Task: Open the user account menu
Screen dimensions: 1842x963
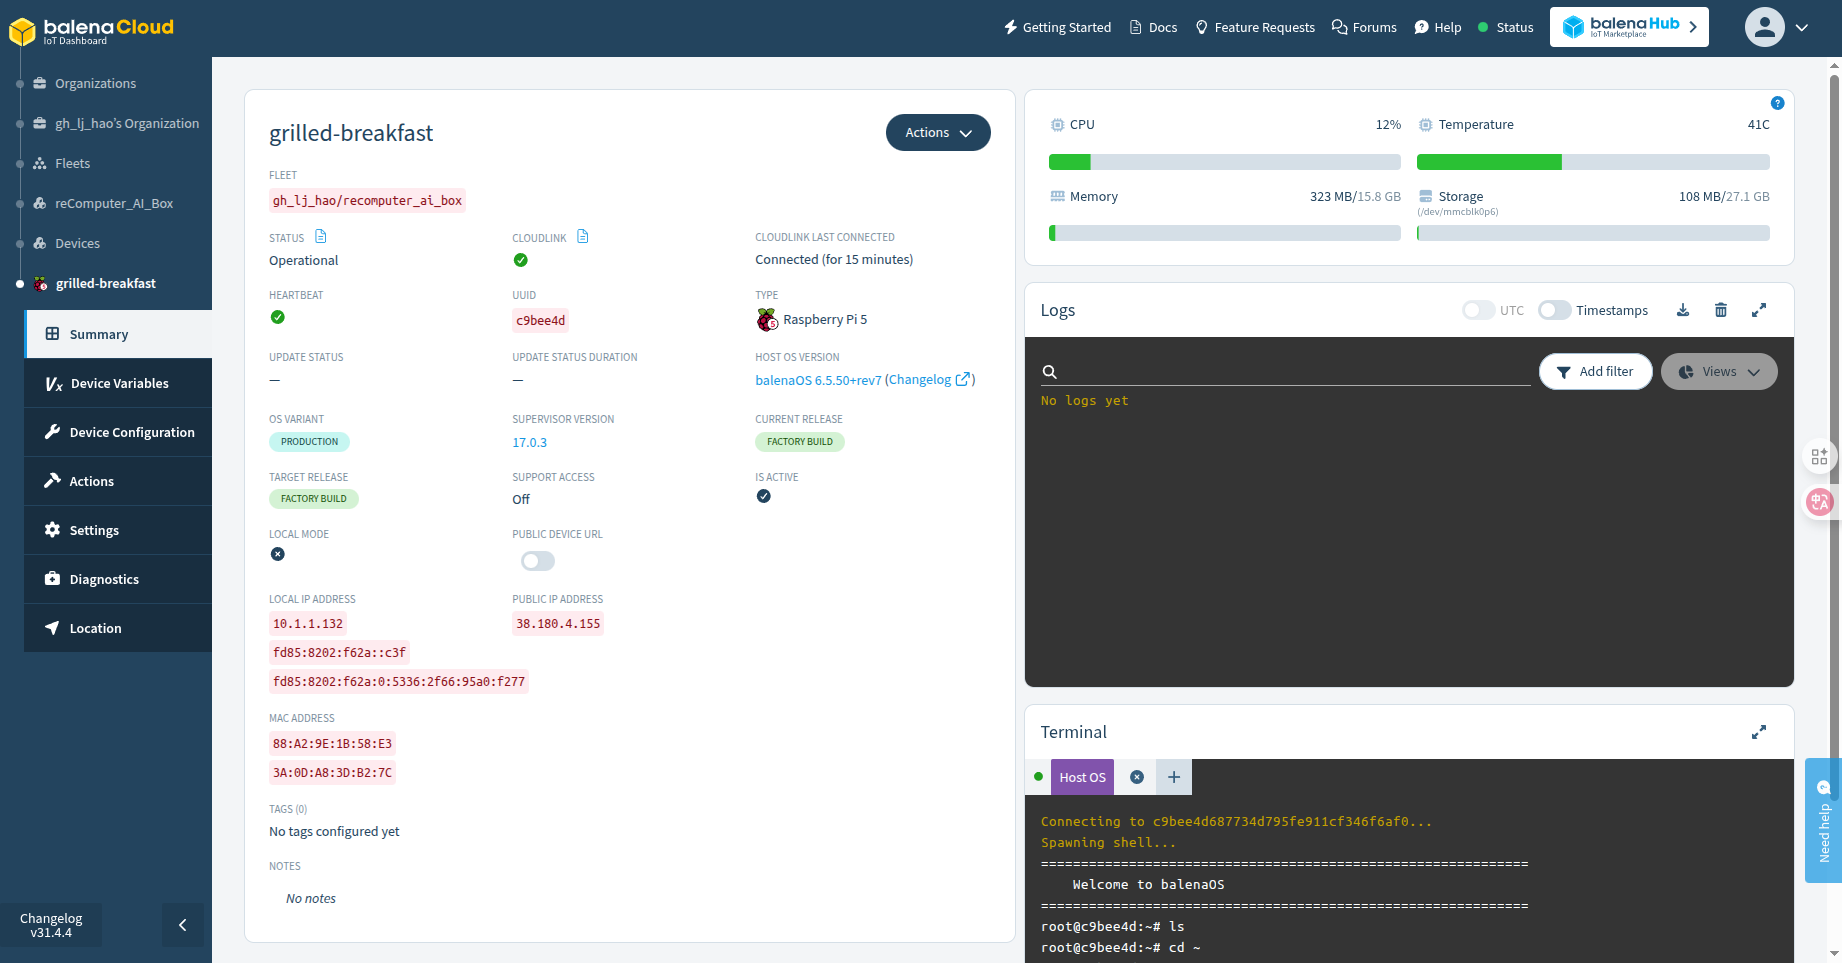Action: [1777, 28]
